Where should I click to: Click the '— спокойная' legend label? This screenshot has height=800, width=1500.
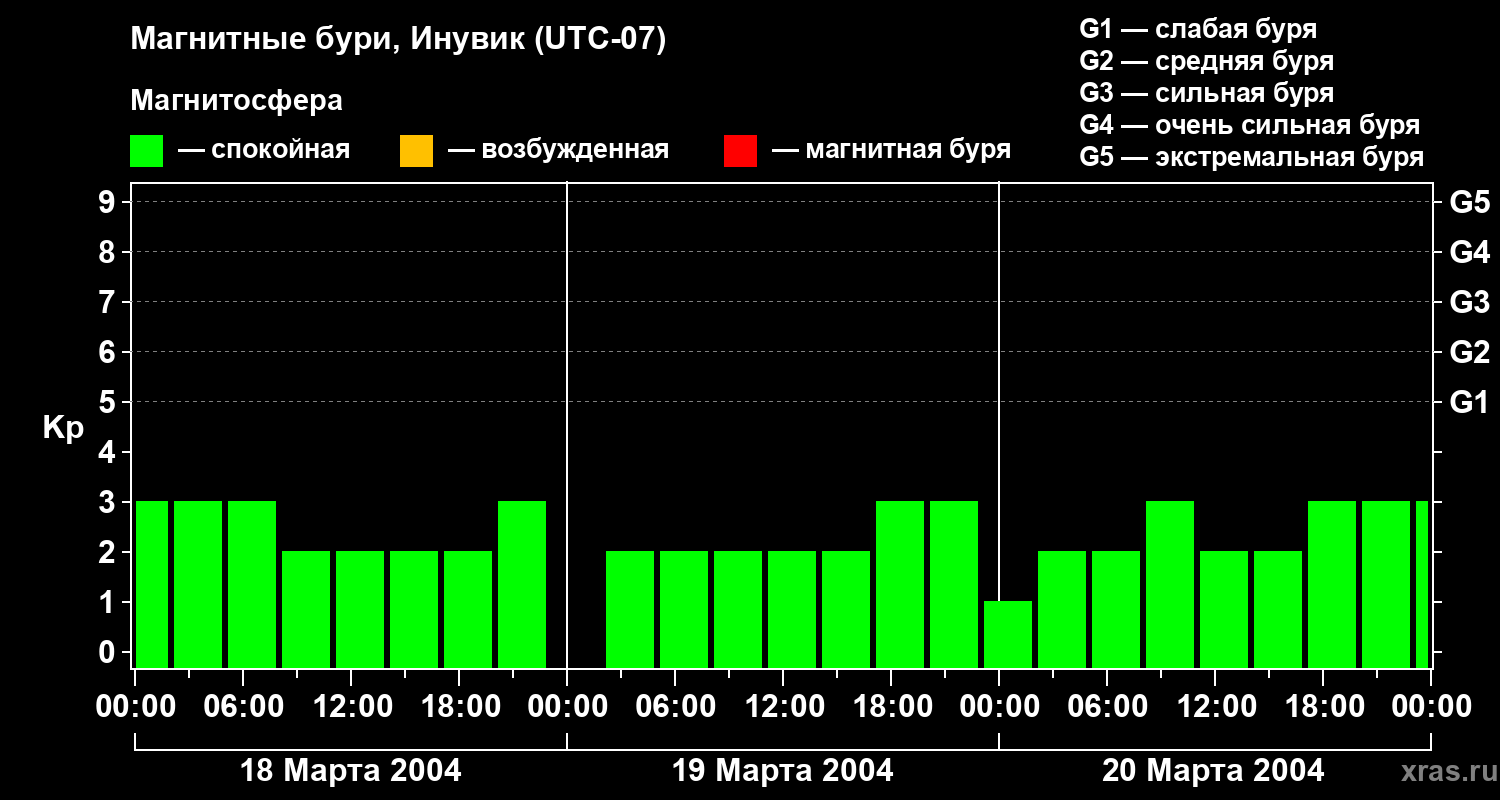pos(264,150)
